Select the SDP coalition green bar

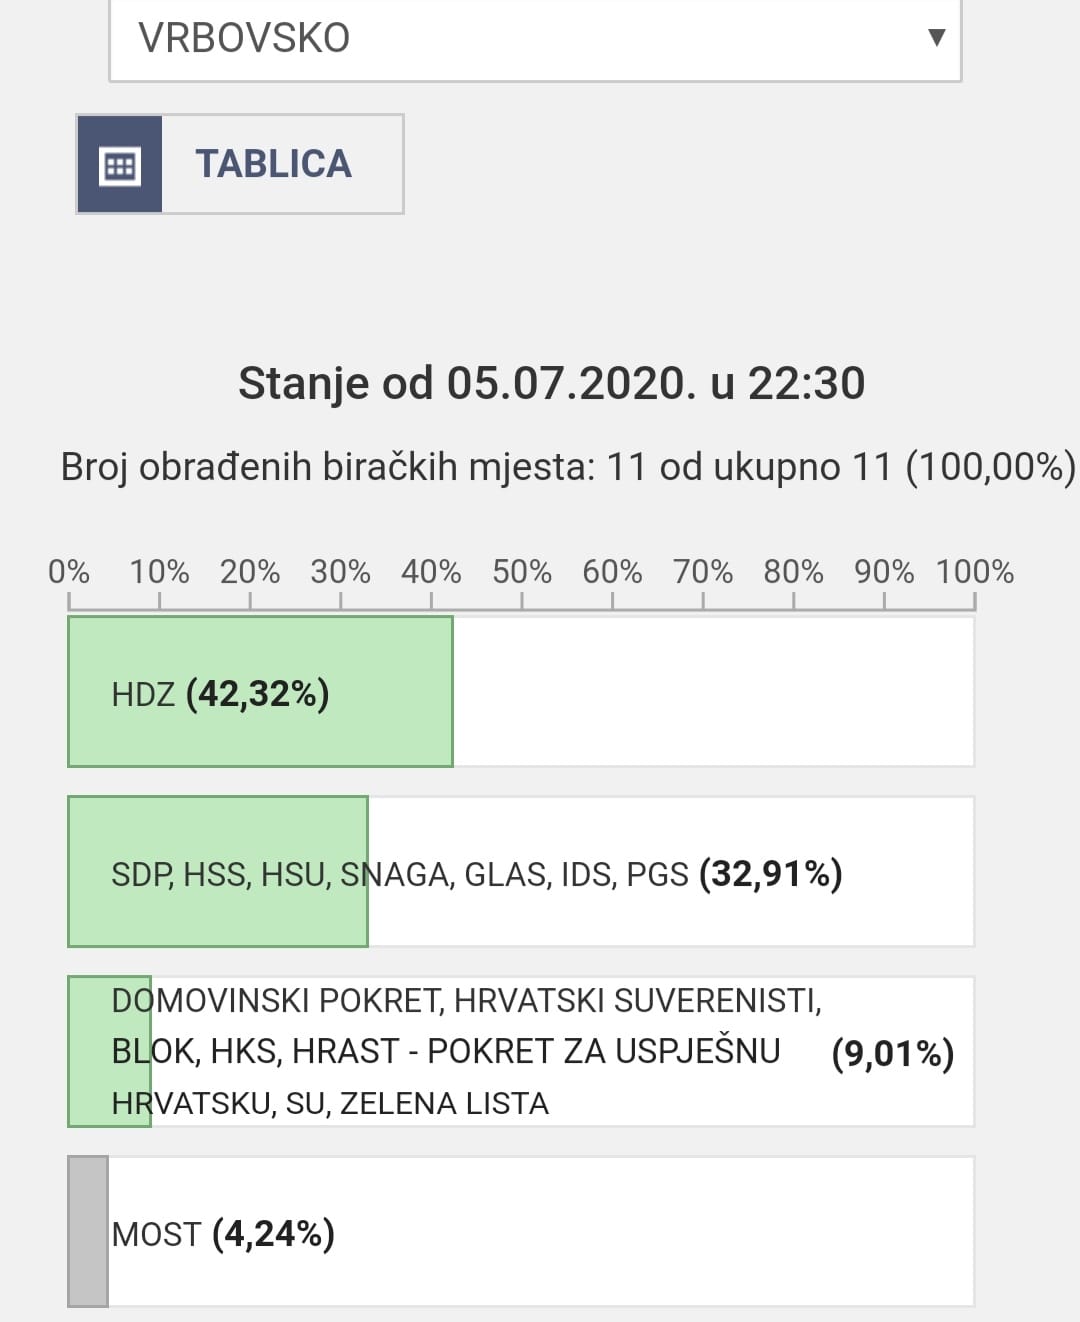(x=218, y=872)
